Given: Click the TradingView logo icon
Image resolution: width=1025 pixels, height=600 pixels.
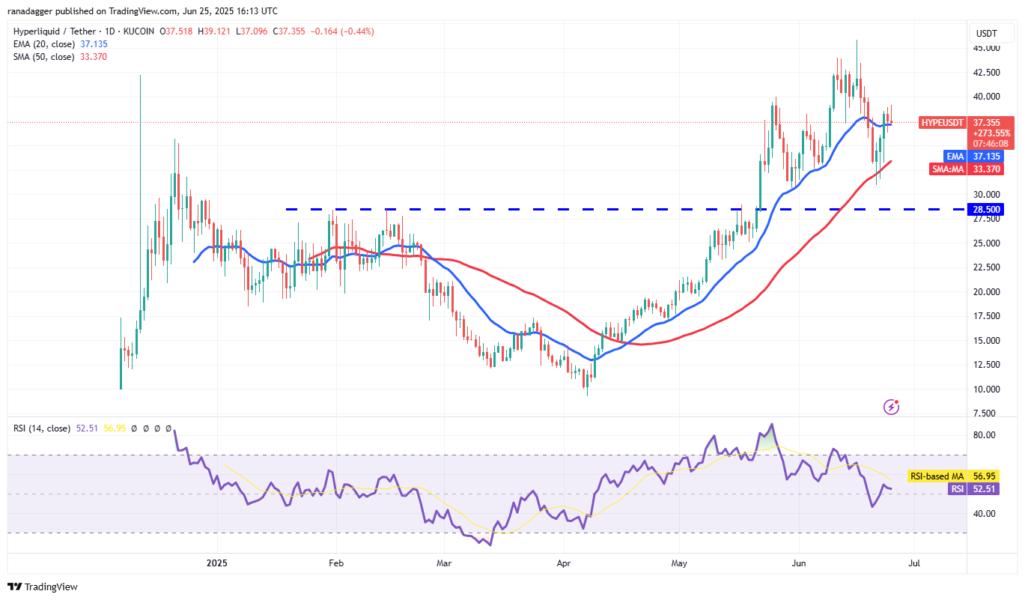Looking at the screenshot, I should click(15, 587).
